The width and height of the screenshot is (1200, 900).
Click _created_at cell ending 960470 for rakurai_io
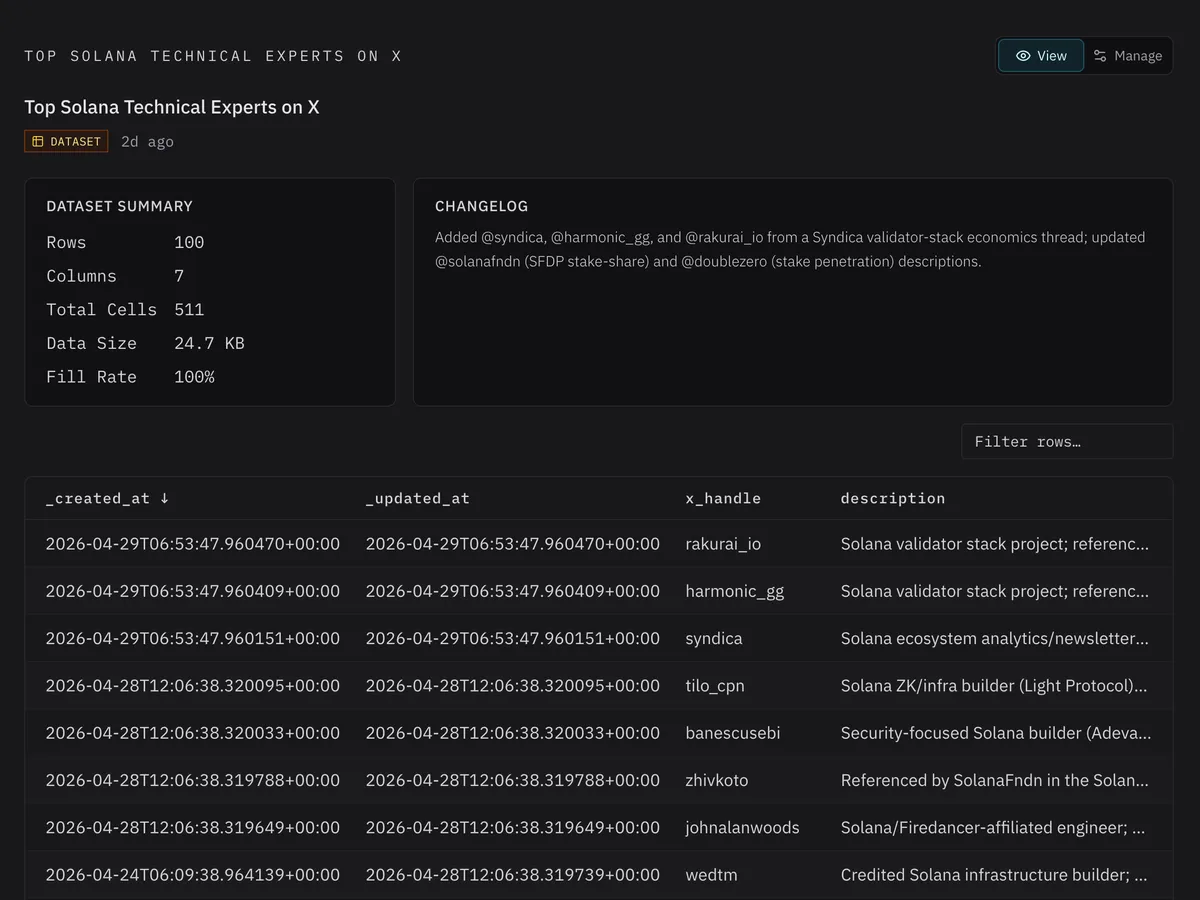pyautogui.click(x=193, y=544)
